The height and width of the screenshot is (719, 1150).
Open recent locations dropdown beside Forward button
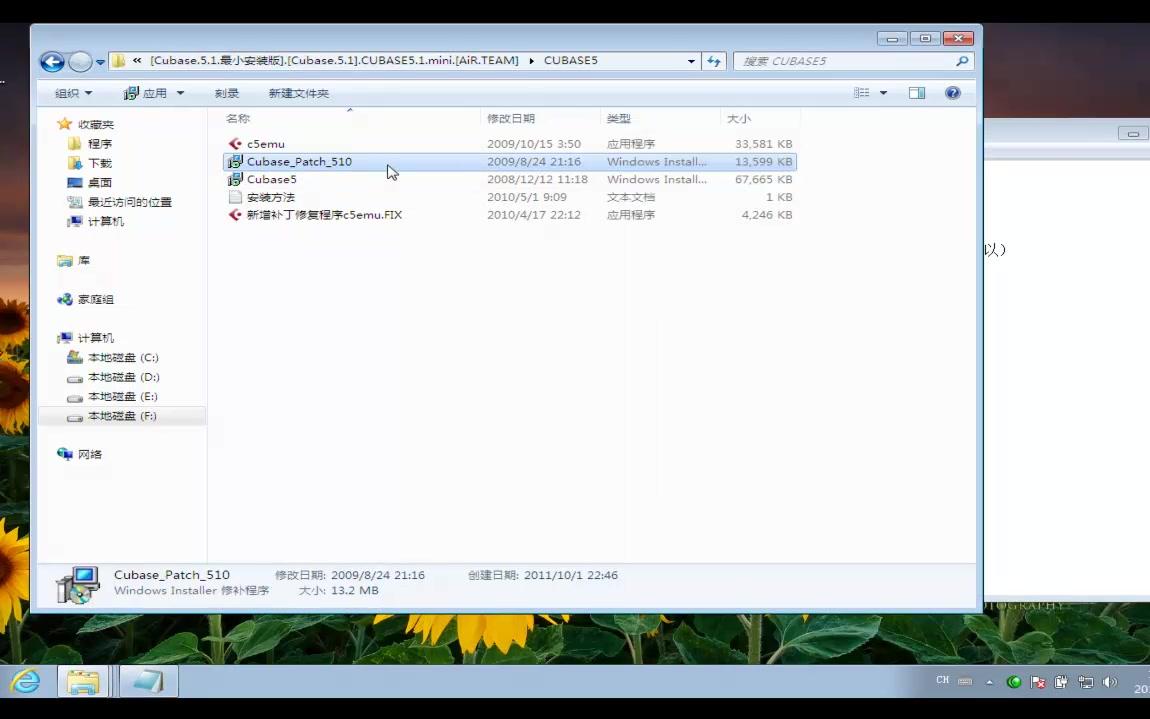click(100, 62)
